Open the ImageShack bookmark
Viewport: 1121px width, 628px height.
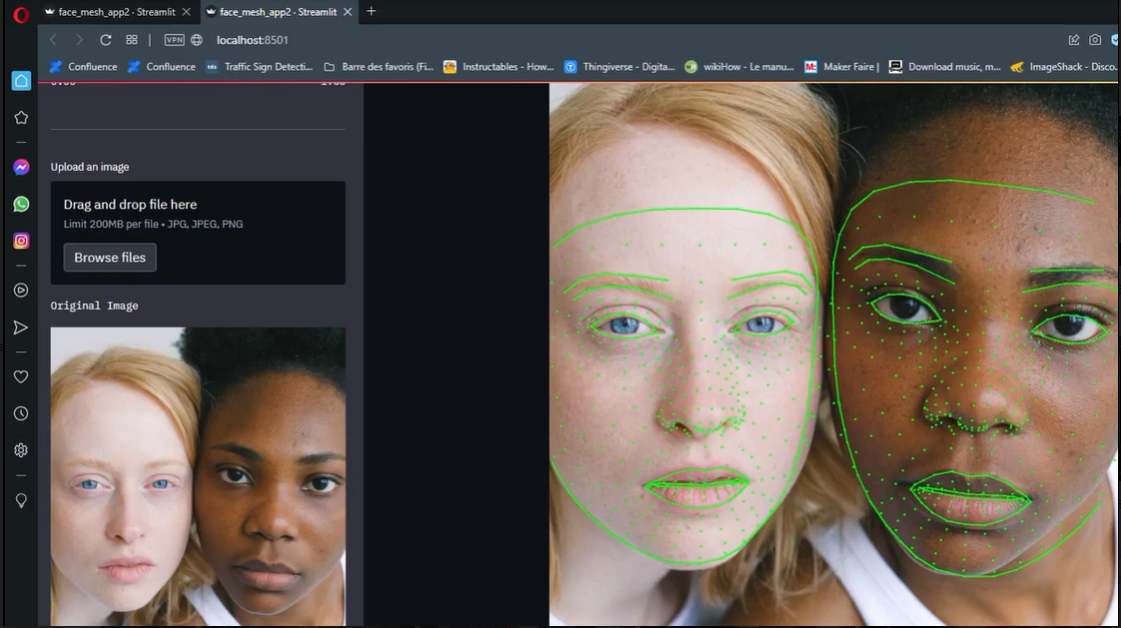click(x=1064, y=67)
